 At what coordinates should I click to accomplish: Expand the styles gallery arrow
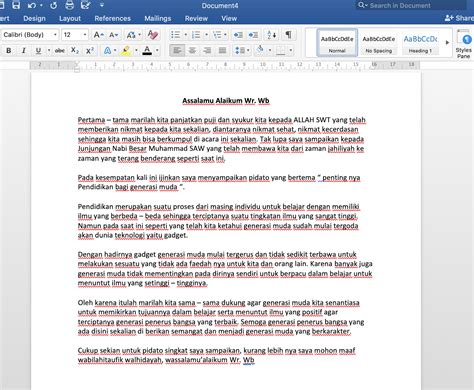coord(447,43)
